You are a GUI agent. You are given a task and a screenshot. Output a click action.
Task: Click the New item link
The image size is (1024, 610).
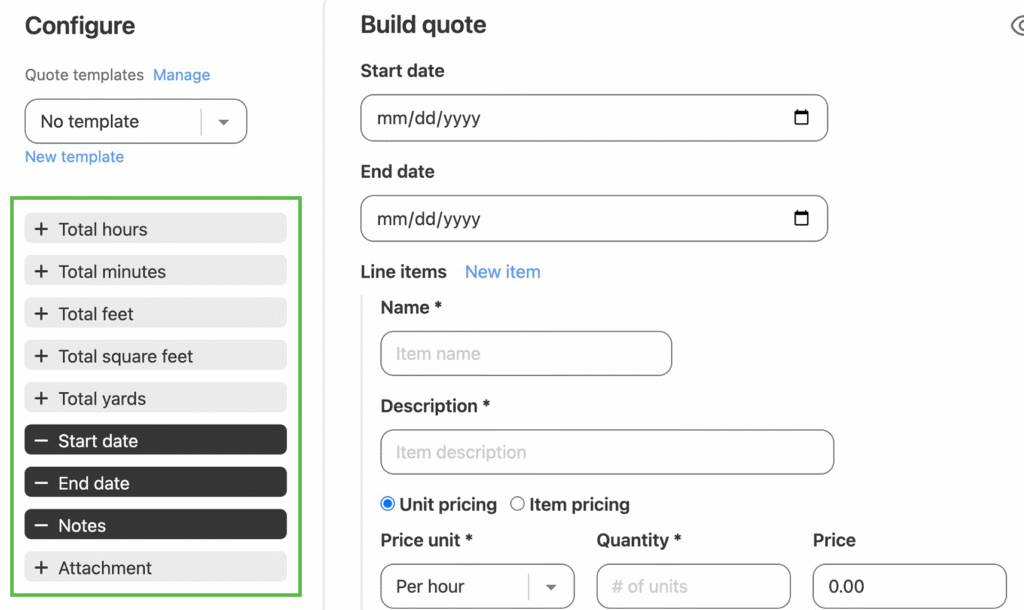pyautogui.click(x=502, y=272)
